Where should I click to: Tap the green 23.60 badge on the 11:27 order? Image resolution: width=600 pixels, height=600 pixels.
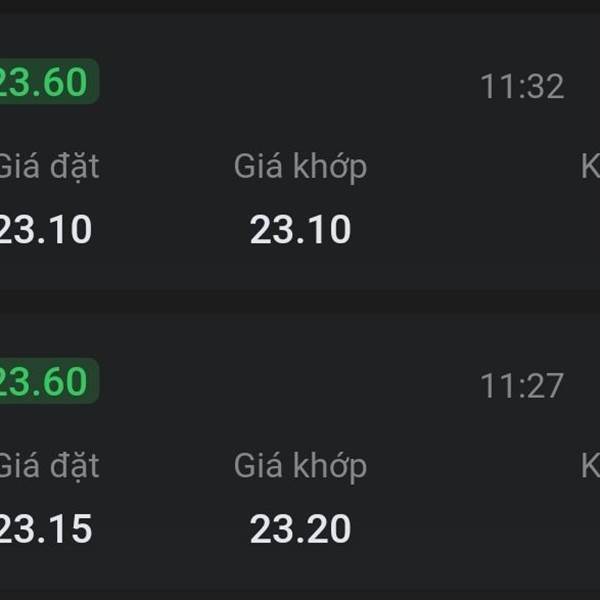click(x=45, y=381)
